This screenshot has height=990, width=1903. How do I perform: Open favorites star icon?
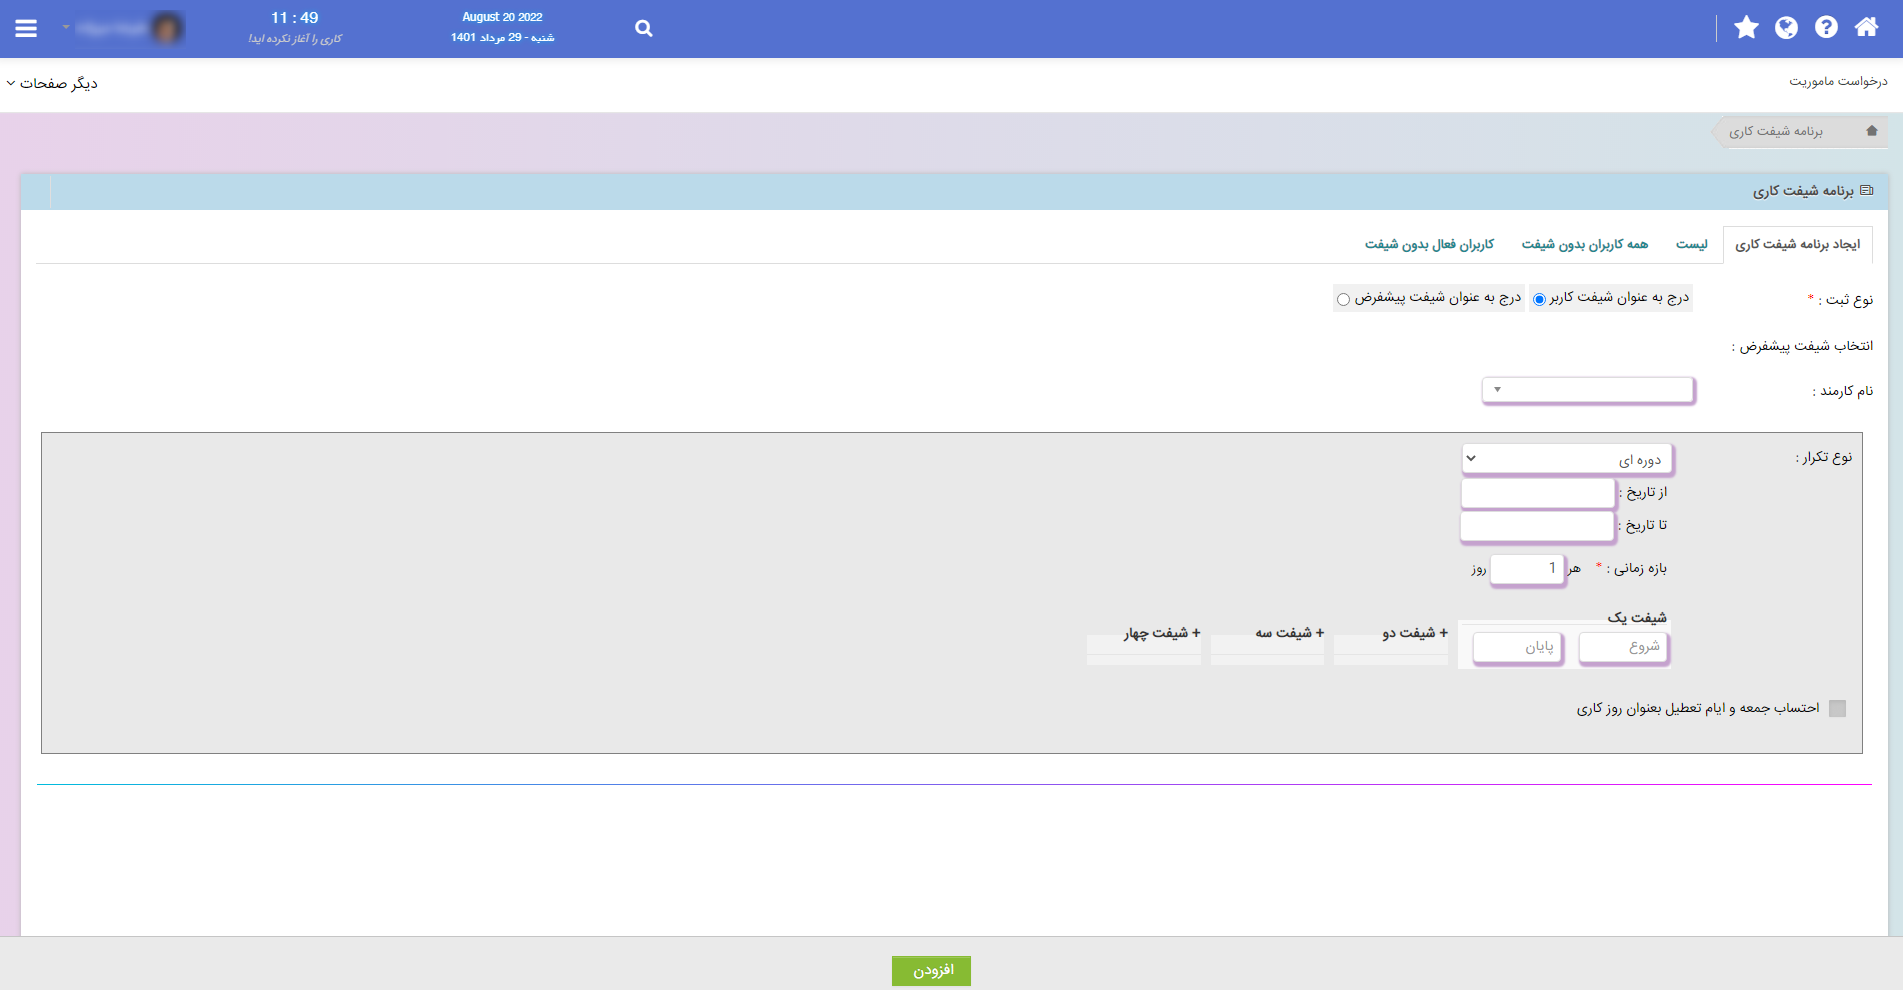coord(1746,28)
